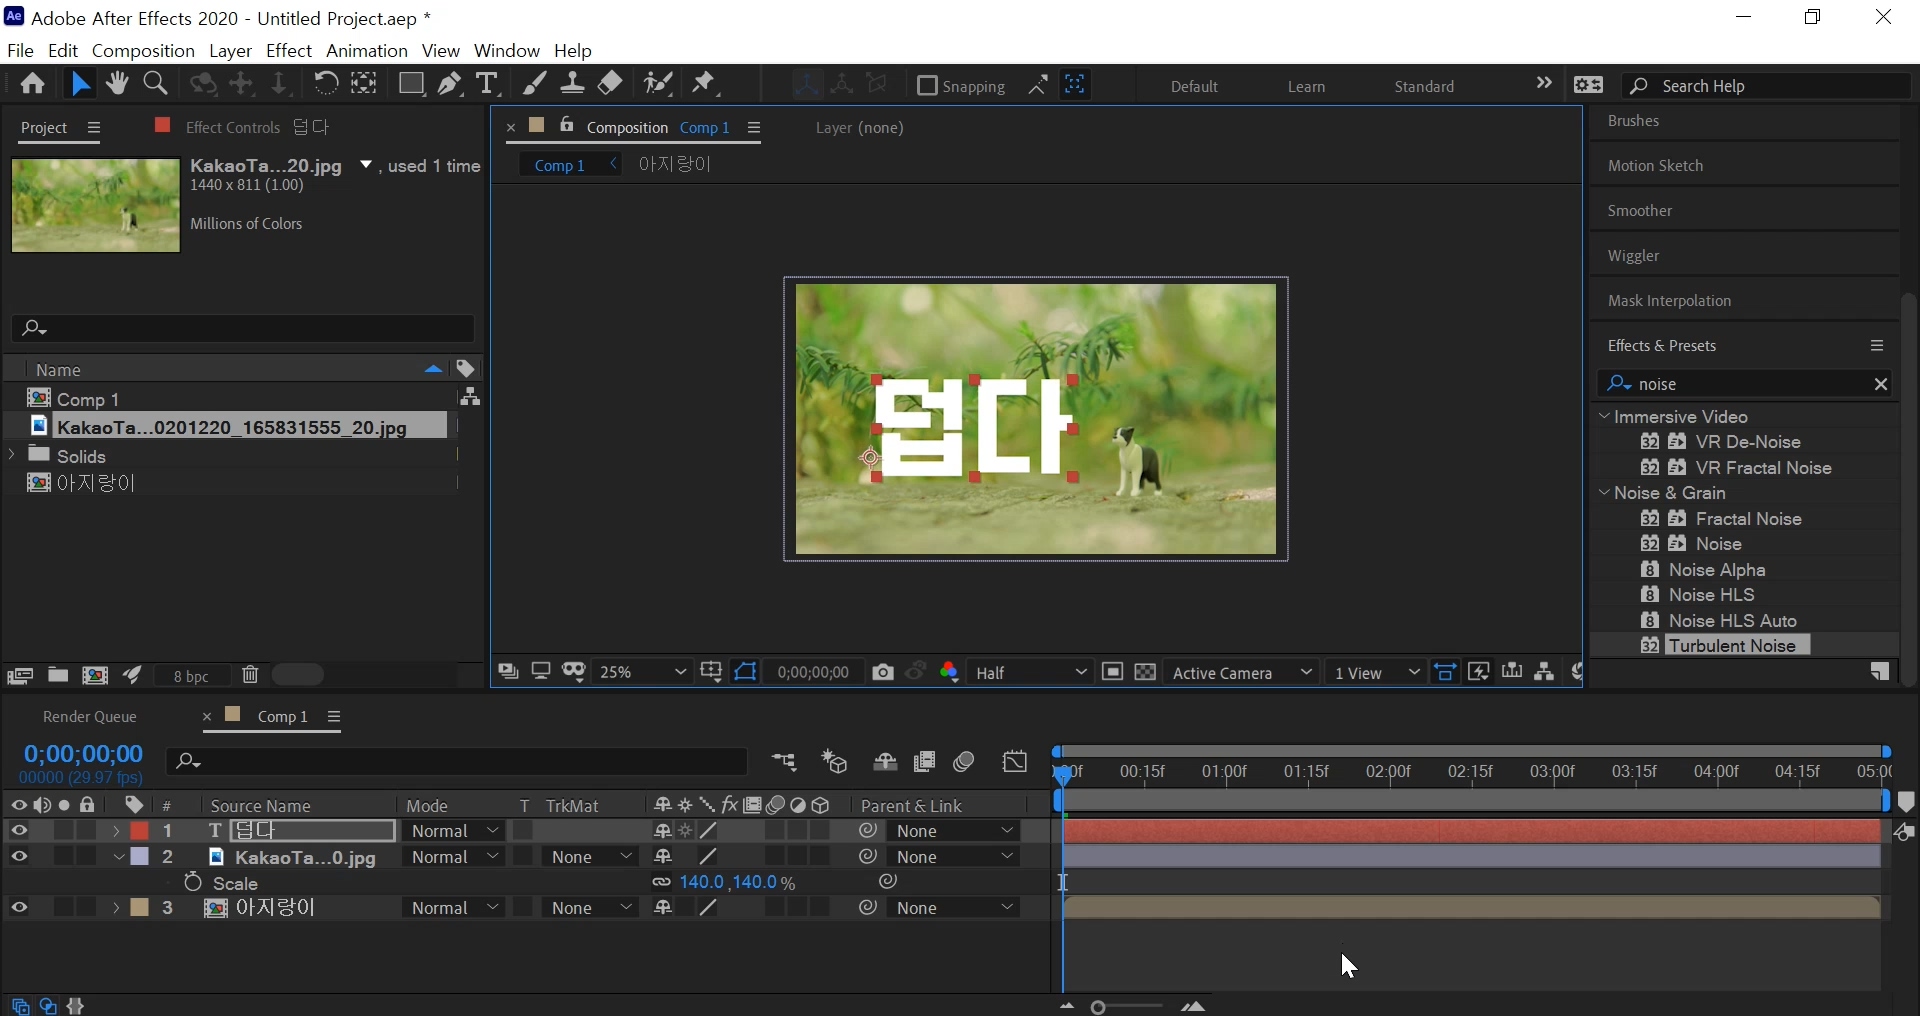The image size is (1920, 1016).
Task: Hide 아지랑이 layer 3 eye icon
Action: [19, 908]
